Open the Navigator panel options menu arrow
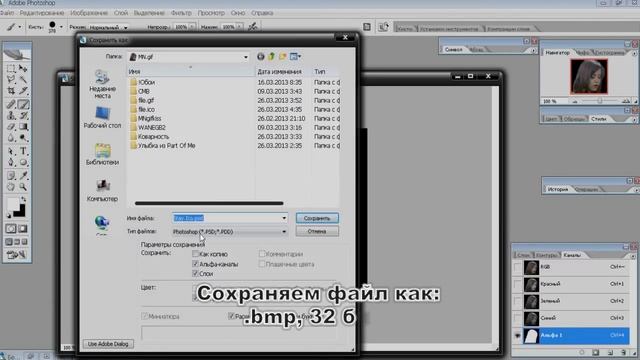Screen dimensions: 640x360 coord(634,53)
